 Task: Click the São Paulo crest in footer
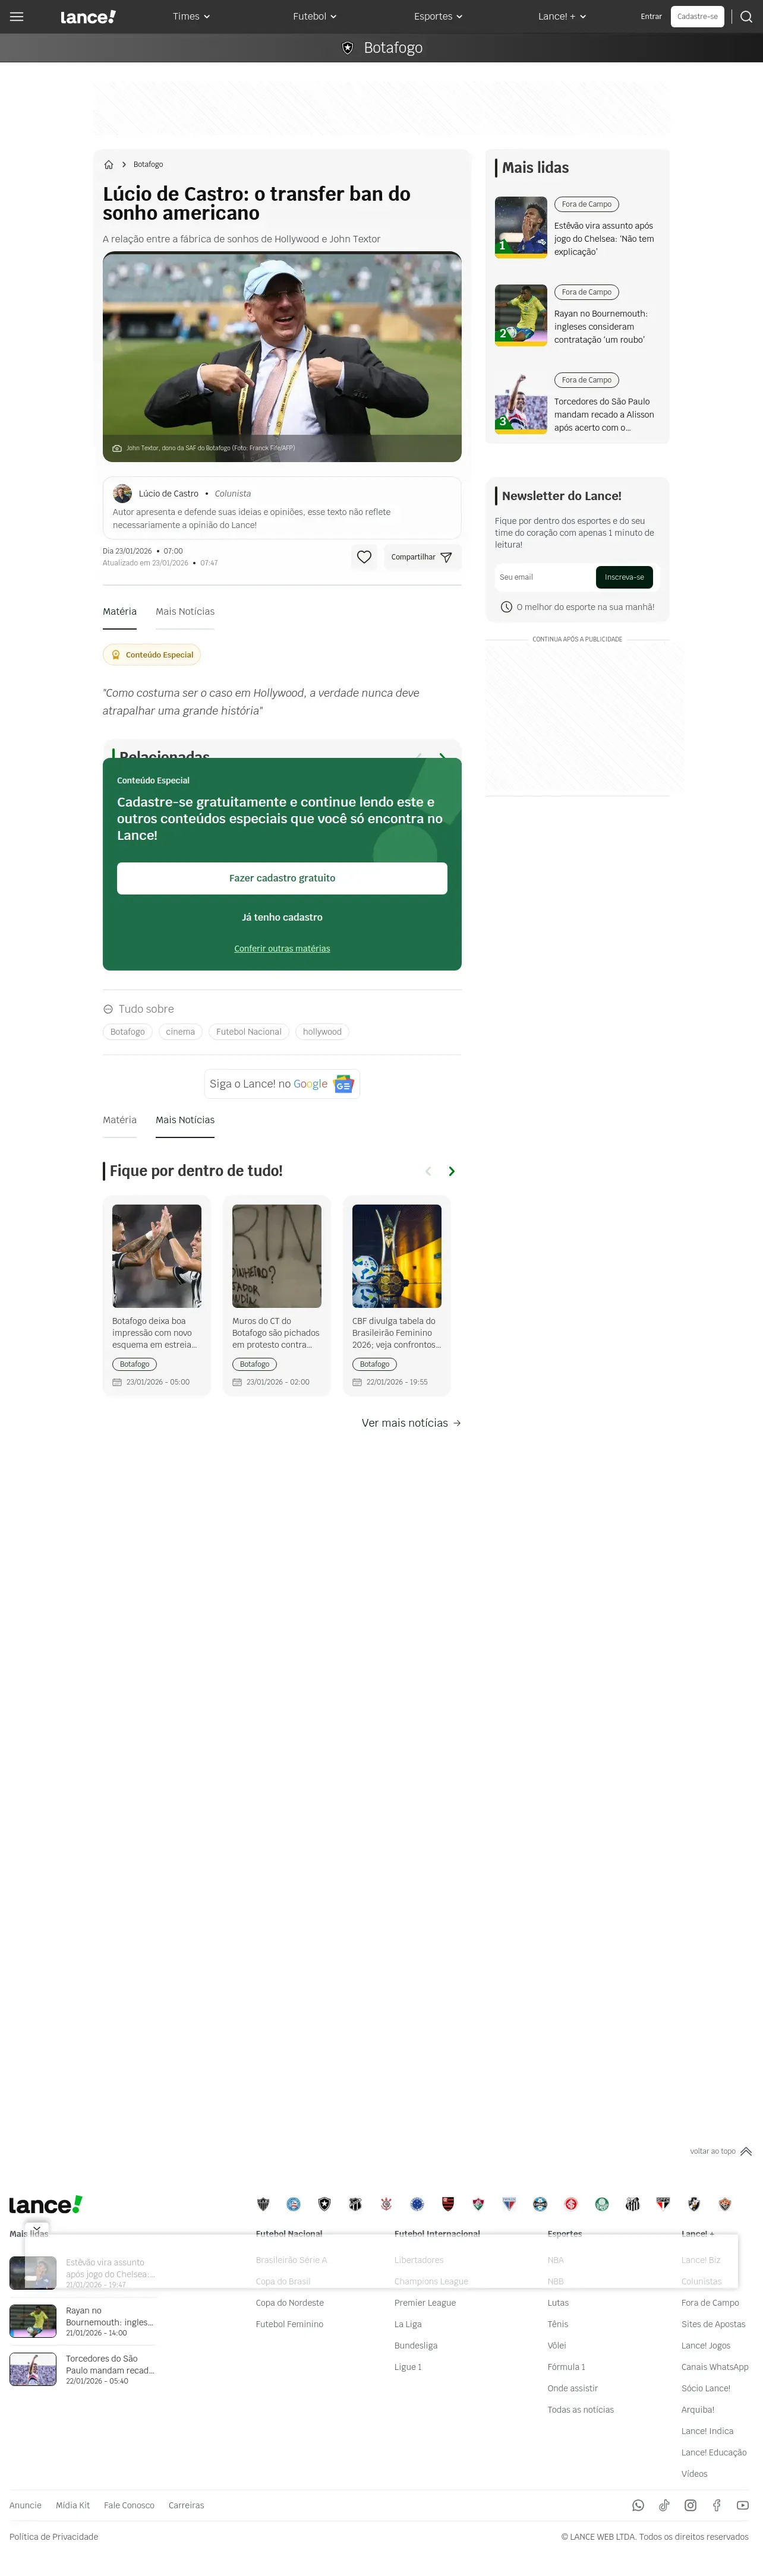pyautogui.click(x=663, y=2204)
